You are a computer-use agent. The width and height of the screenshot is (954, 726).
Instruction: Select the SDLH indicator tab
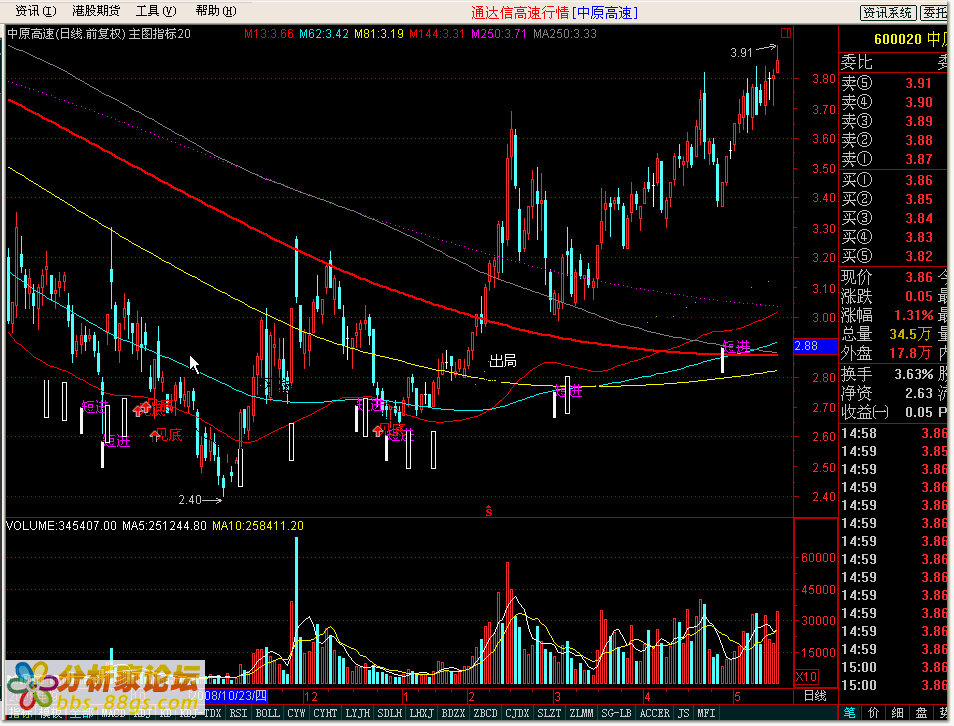tap(389, 713)
